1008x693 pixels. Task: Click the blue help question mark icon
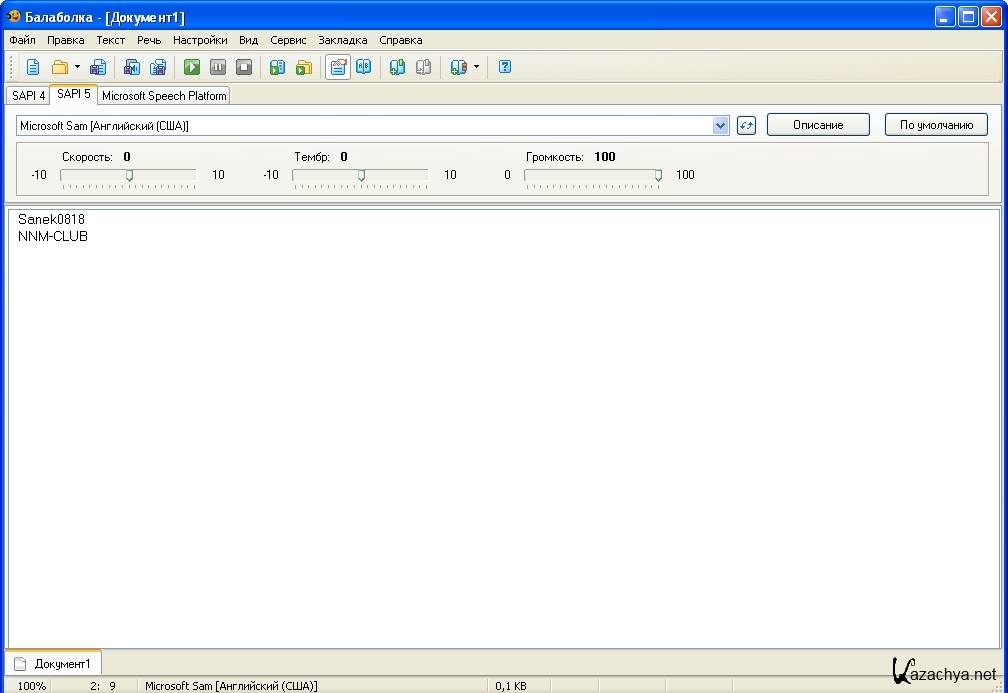tap(505, 67)
